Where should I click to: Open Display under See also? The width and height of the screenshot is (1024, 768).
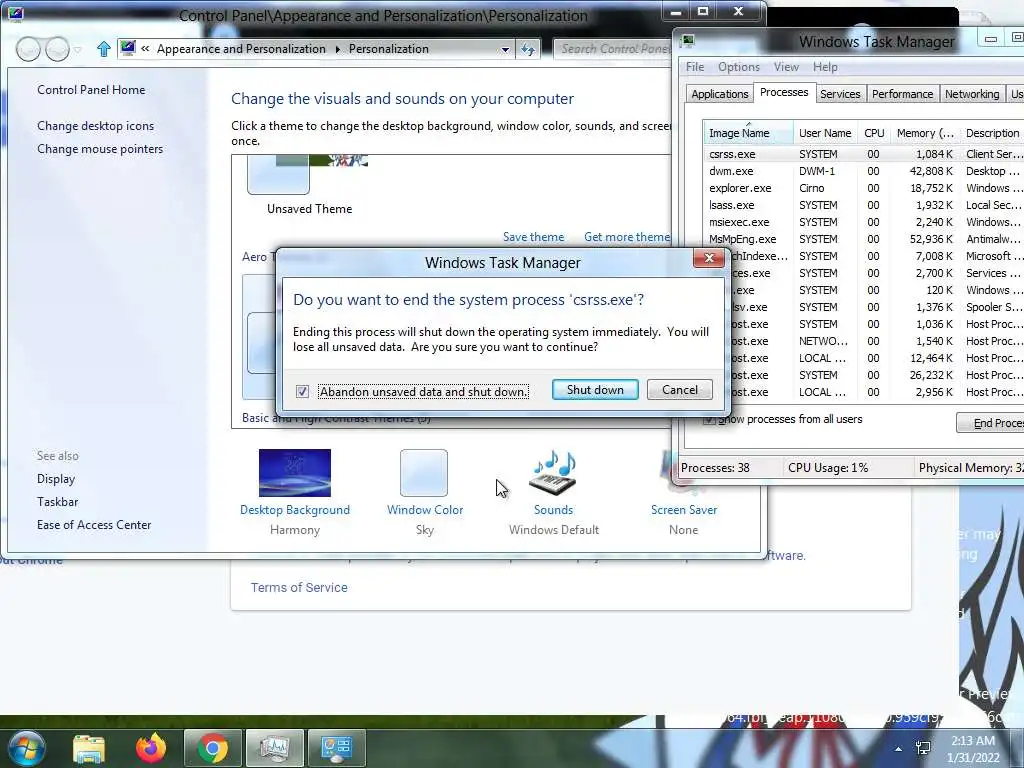(x=56, y=479)
